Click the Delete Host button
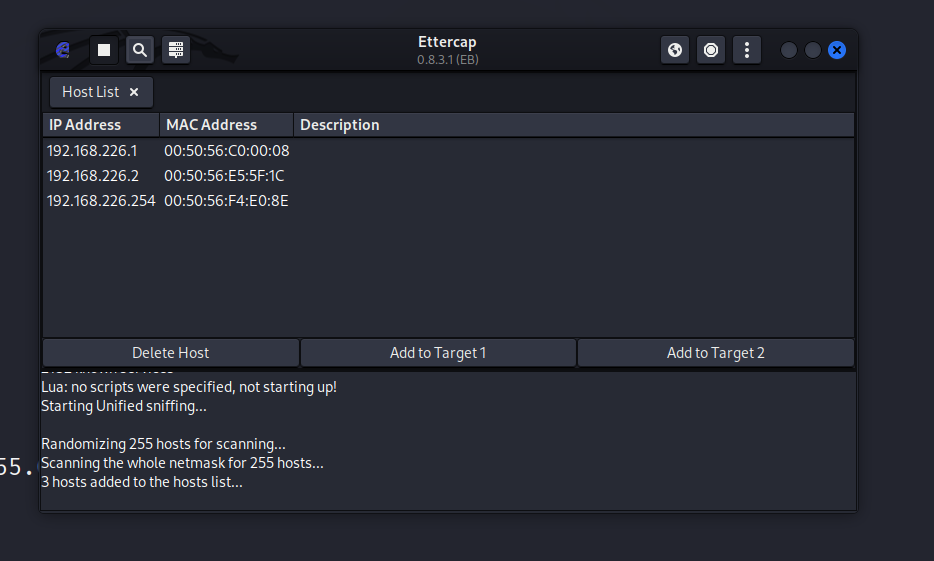The height and width of the screenshot is (561, 934). 171,353
